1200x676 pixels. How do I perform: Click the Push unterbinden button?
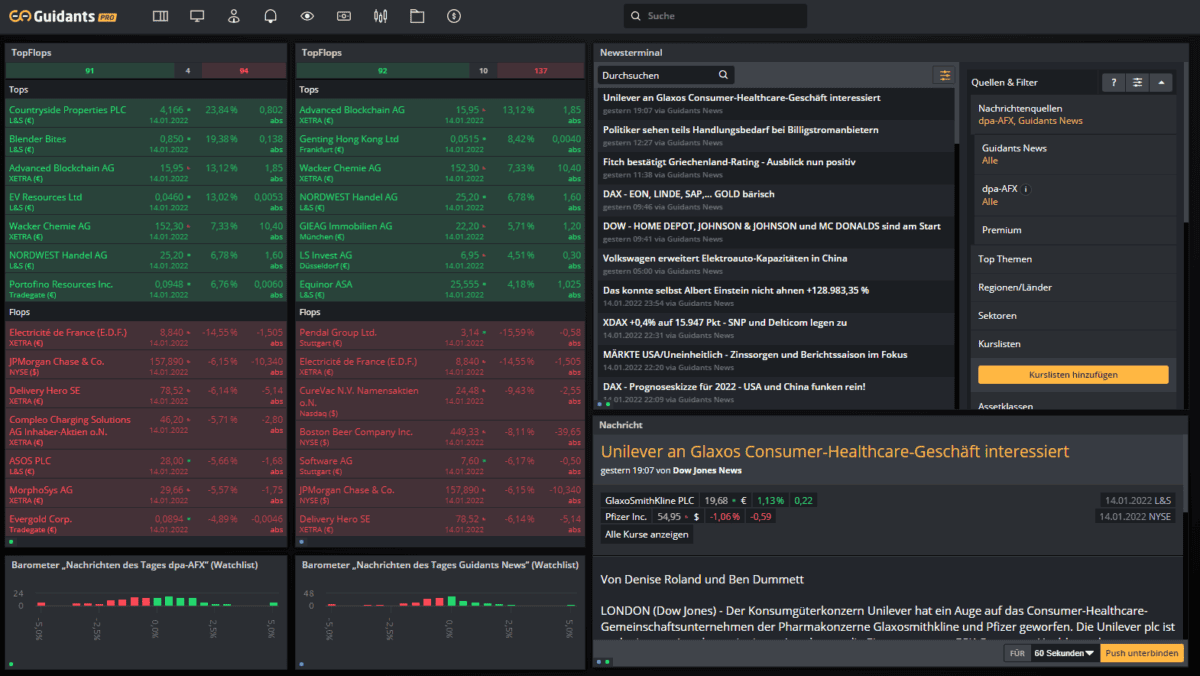[x=1141, y=653]
